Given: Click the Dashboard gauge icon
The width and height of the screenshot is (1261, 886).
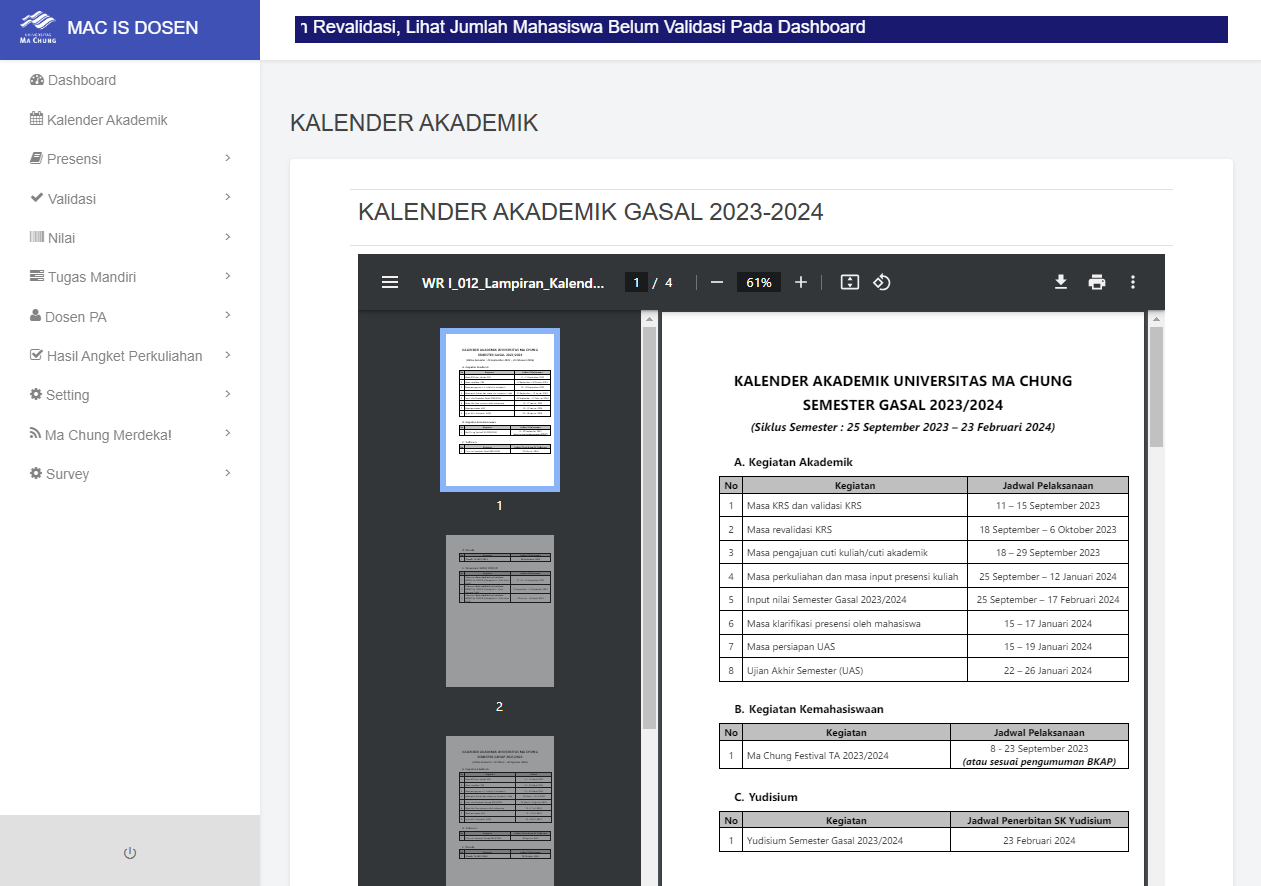Looking at the screenshot, I should tap(37, 80).
